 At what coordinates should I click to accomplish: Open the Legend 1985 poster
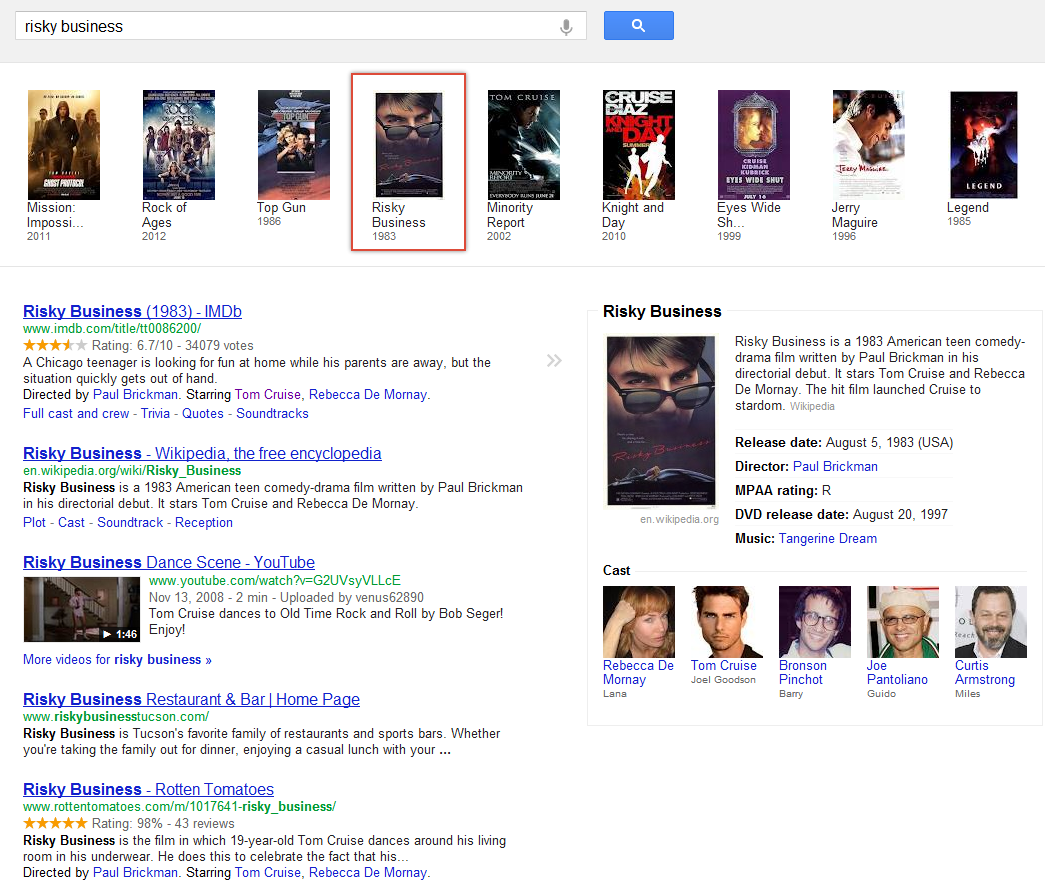[984, 145]
